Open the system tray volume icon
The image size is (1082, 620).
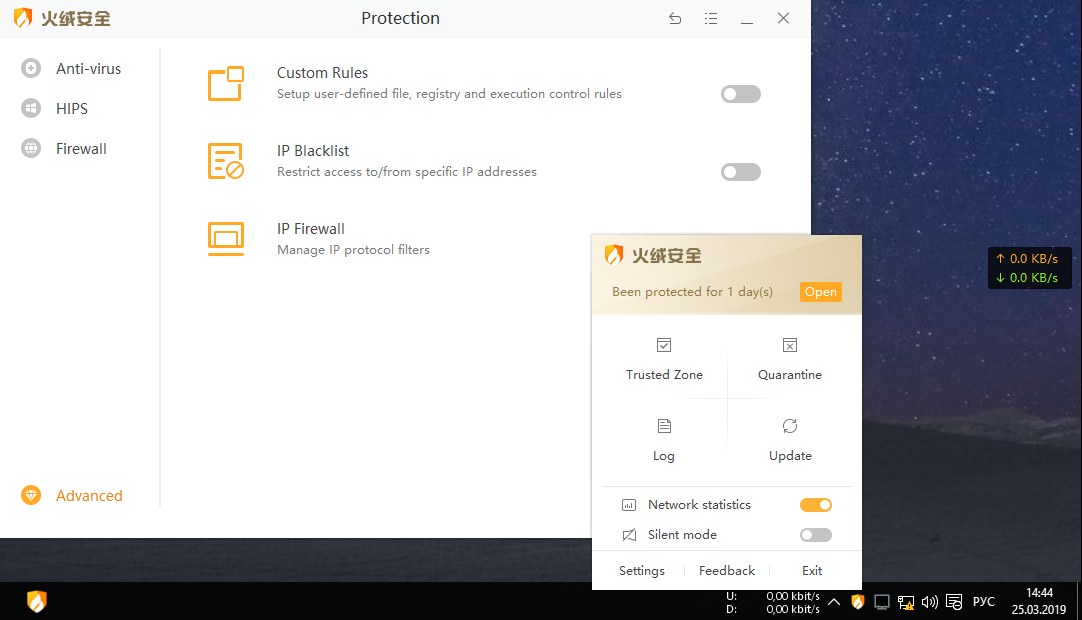click(x=929, y=602)
